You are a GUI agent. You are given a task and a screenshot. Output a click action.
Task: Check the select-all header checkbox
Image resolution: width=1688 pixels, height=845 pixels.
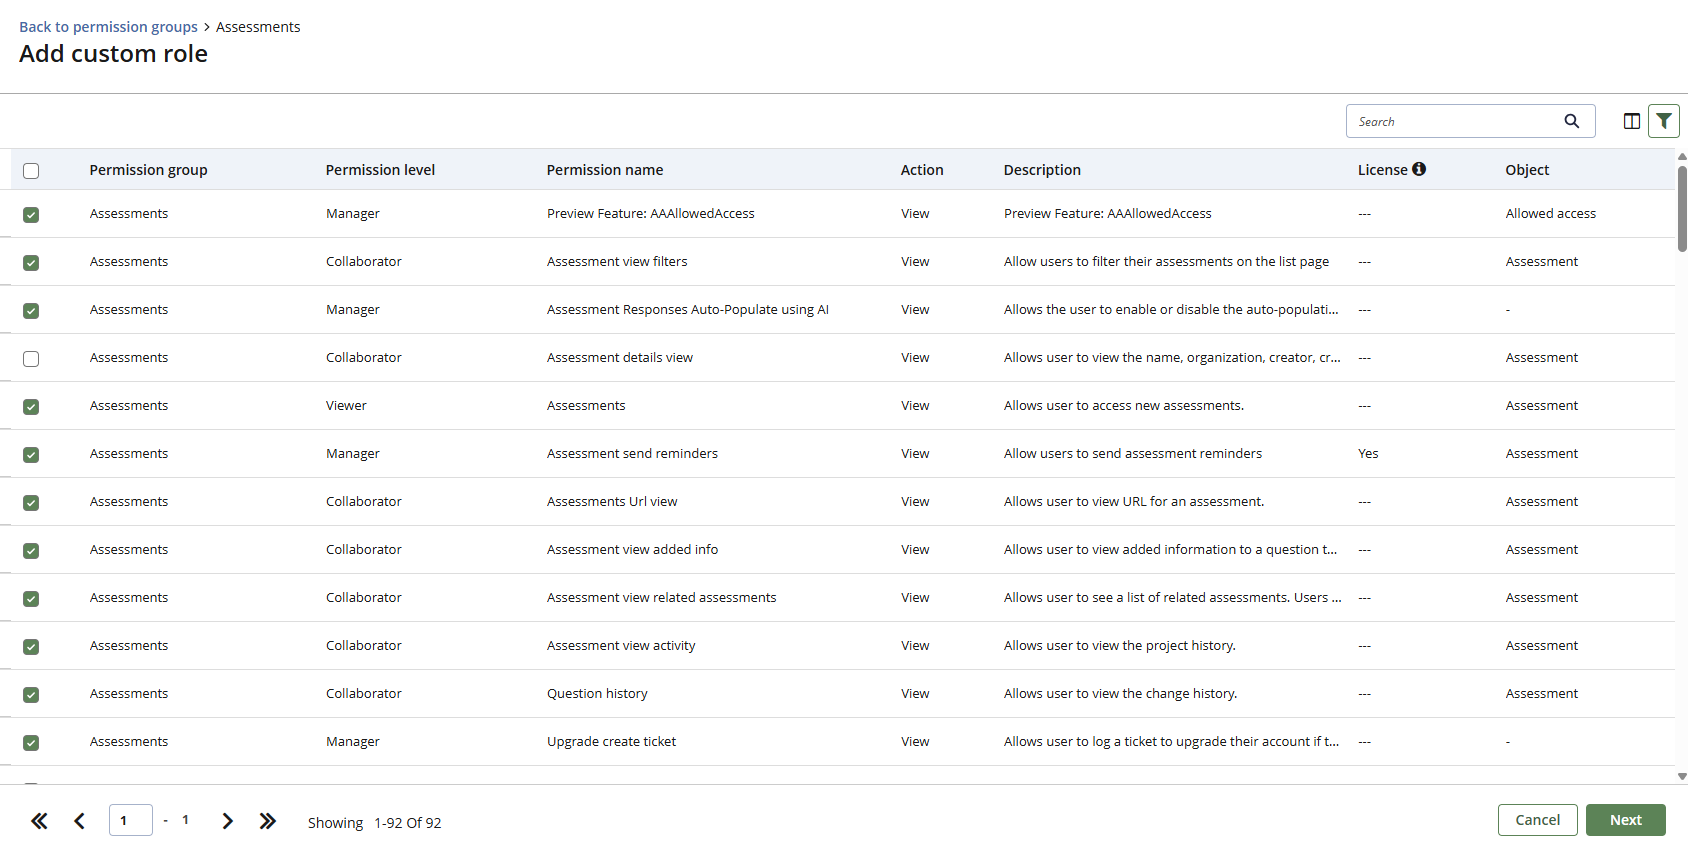coord(31,171)
